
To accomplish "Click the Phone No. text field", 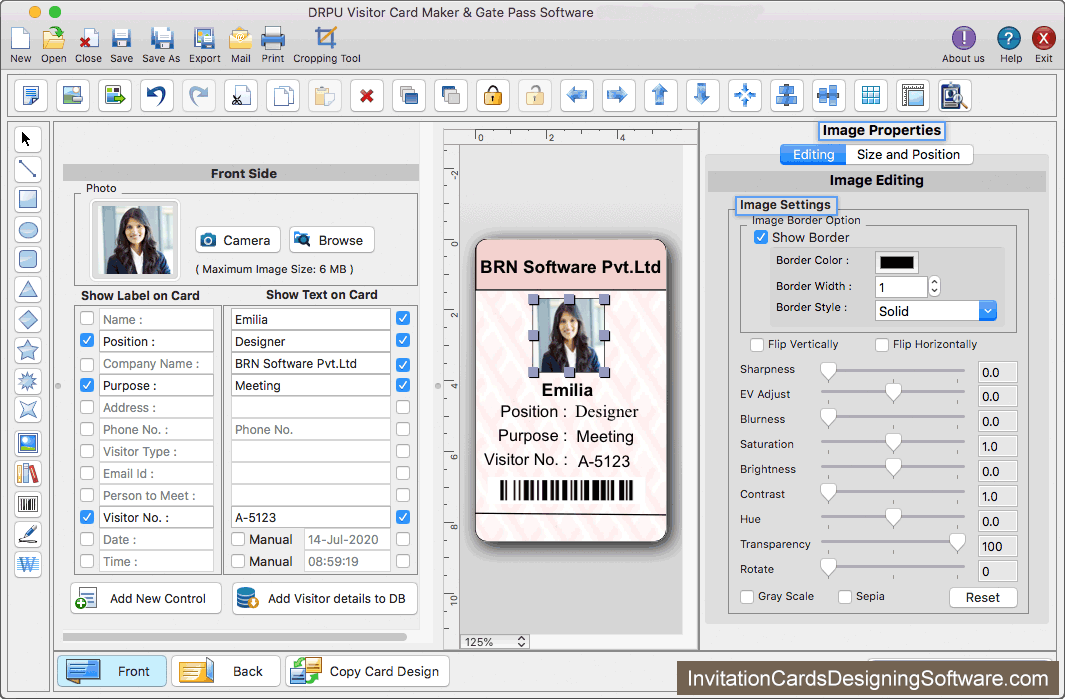I will [x=311, y=429].
